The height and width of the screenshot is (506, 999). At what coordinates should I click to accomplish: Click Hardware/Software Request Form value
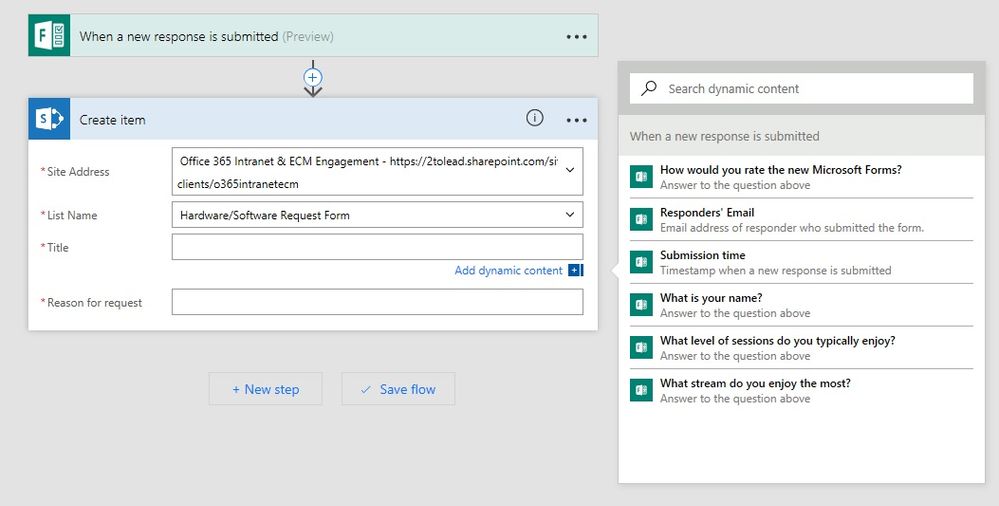(x=264, y=215)
